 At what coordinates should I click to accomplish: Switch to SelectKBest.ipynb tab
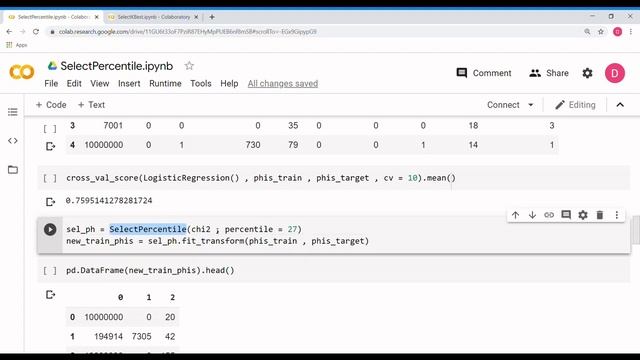153,17
